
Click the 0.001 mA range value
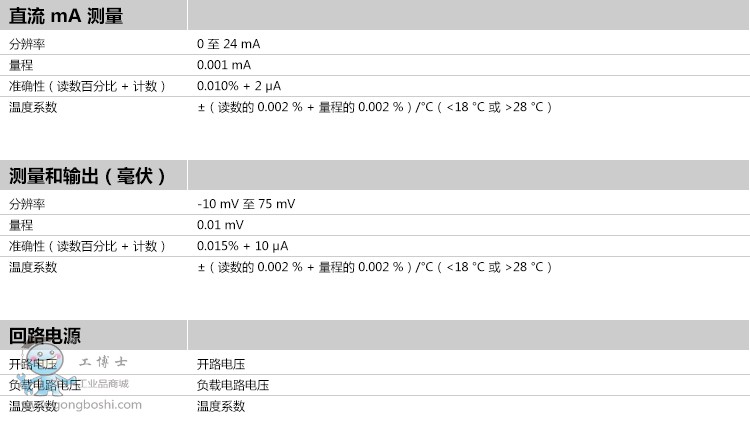coord(223,65)
